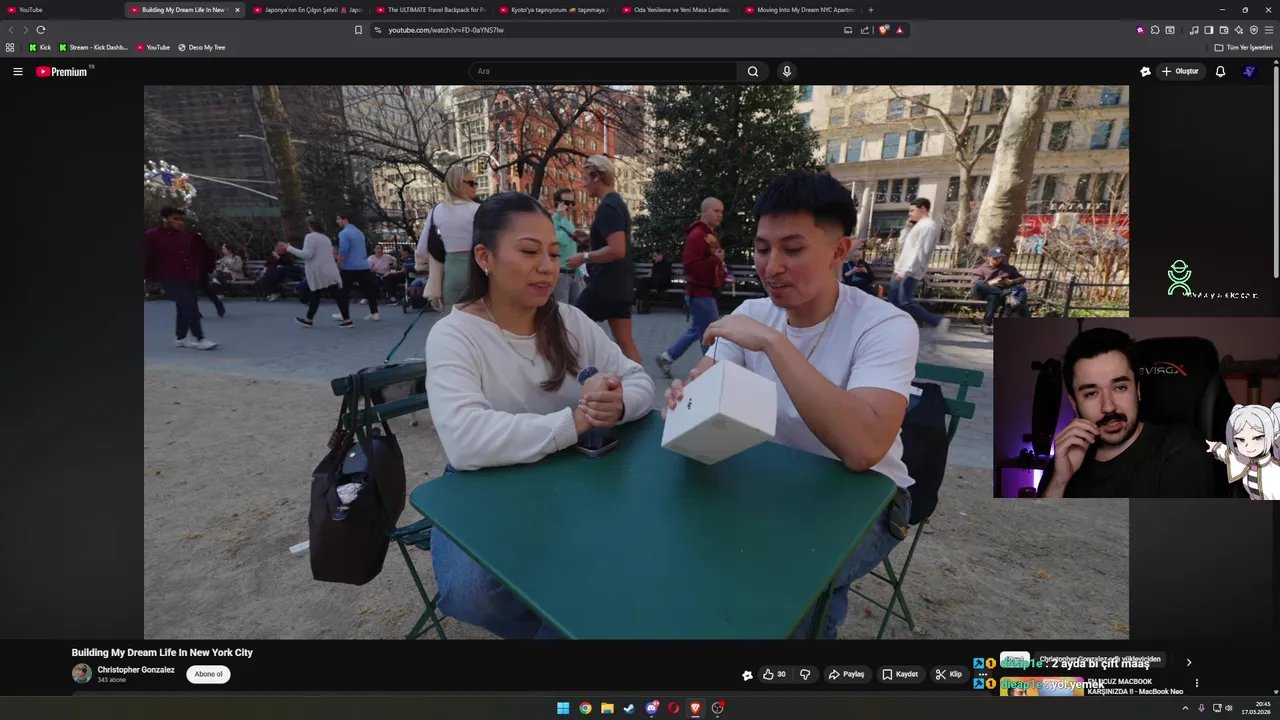Open the apps grid in bookmarks bar
Viewport: 1280px width, 720px height.
(x=10, y=47)
